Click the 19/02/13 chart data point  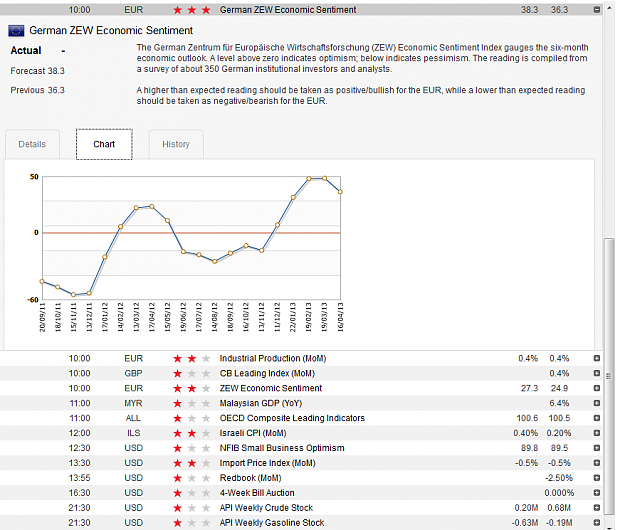click(309, 179)
